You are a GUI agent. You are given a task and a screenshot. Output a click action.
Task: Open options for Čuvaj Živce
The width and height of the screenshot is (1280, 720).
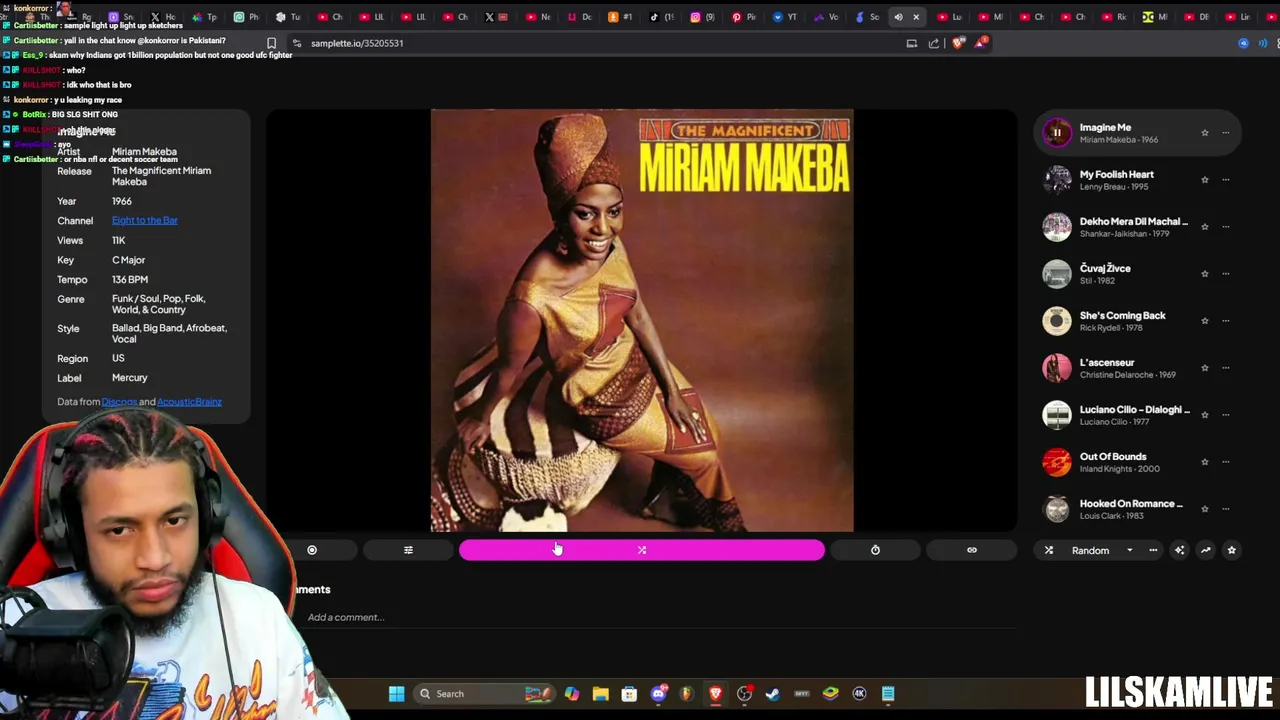pyautogui.click(x=1226, y=274)
